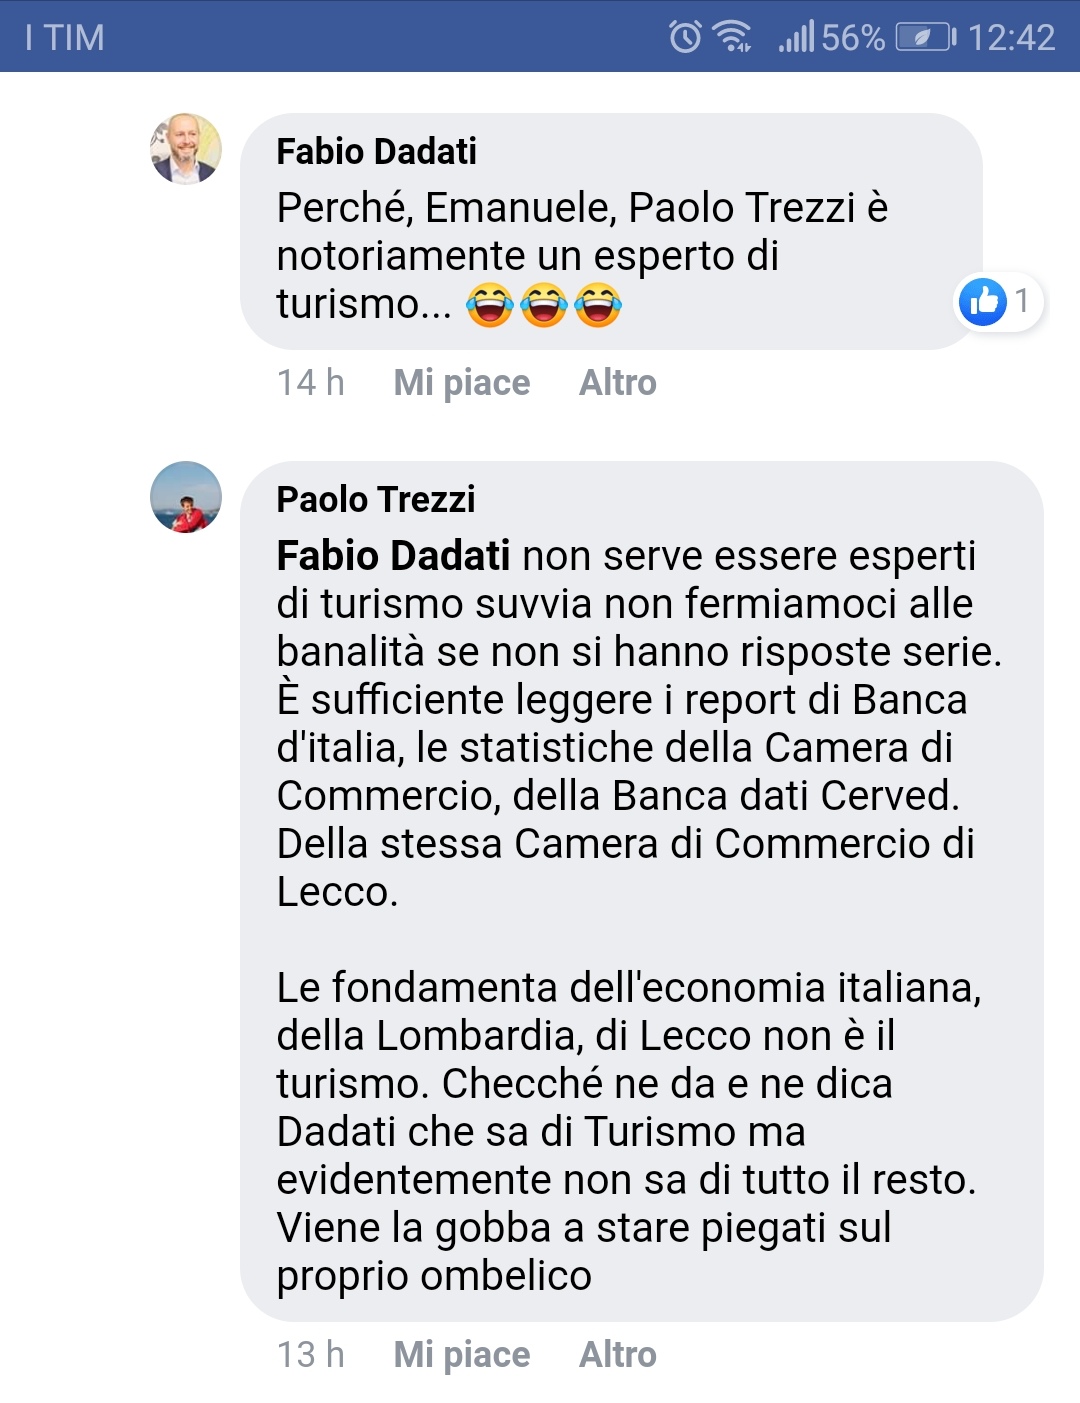This screenshot has width=1080, height=1403.
Task: Open Paolo Trezzi's profile picture
Action: point(186,497)
